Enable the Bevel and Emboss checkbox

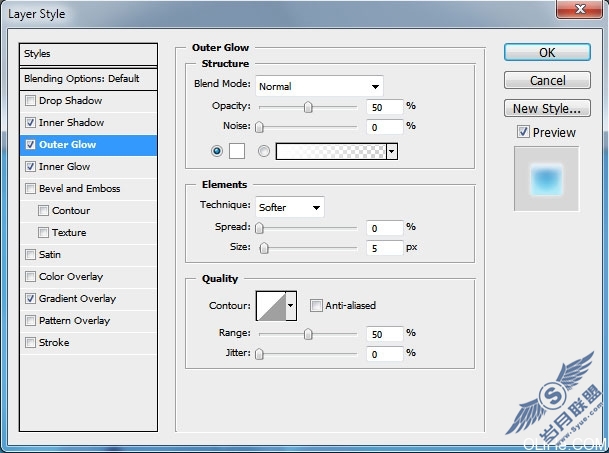[x=30, y=188]
